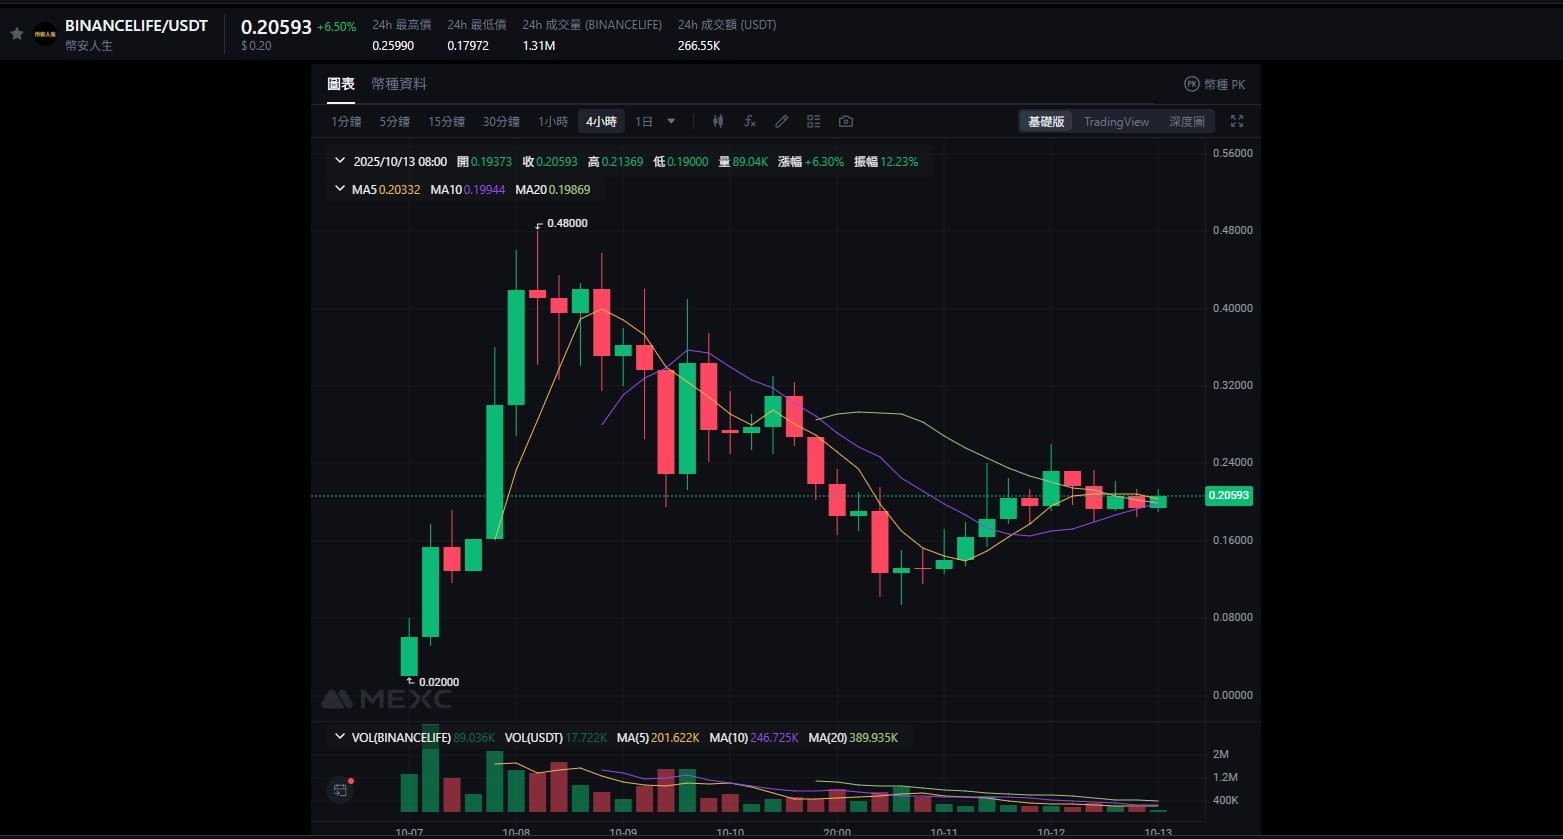Click the volume MA(10) 246.725K value

click(x=774, y=737)
